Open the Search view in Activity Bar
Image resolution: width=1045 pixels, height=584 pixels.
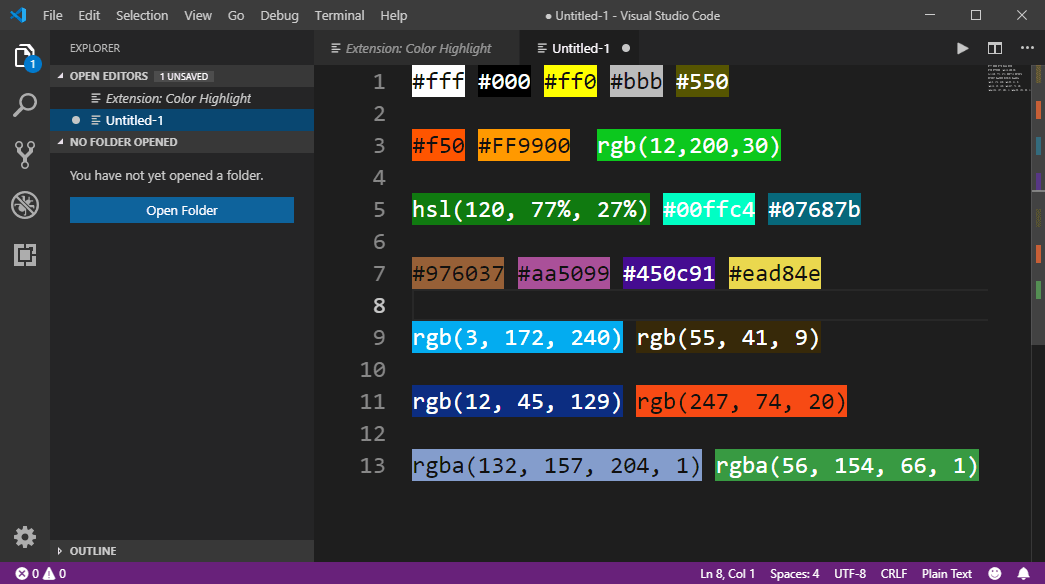click(25, 104)
